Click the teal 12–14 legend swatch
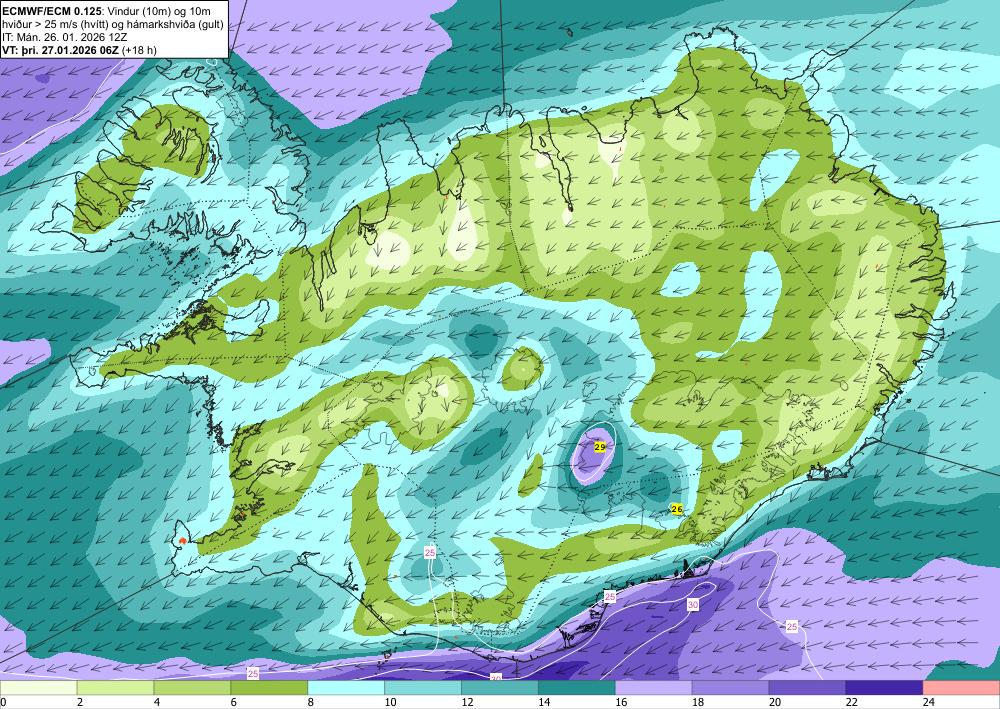The width and height of the screenshot is (1000, 709). tap(500, 688)
